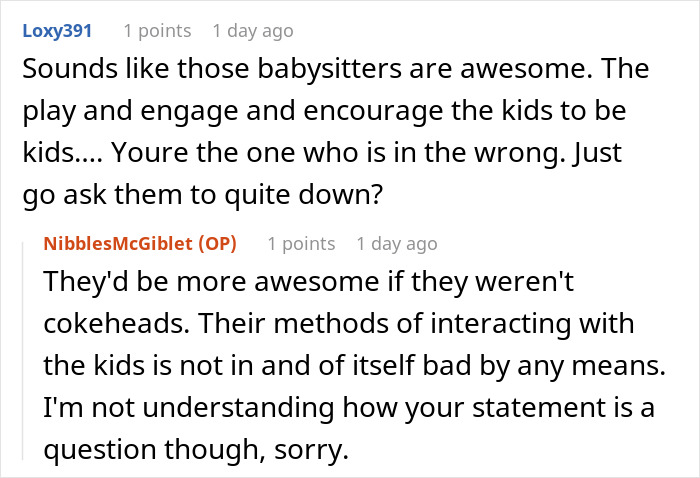Image resolution: width=700 pixels, height=478 pixels.
Task: Click Loxy391's "1 points" score
Action: click(x=155, y=31)
